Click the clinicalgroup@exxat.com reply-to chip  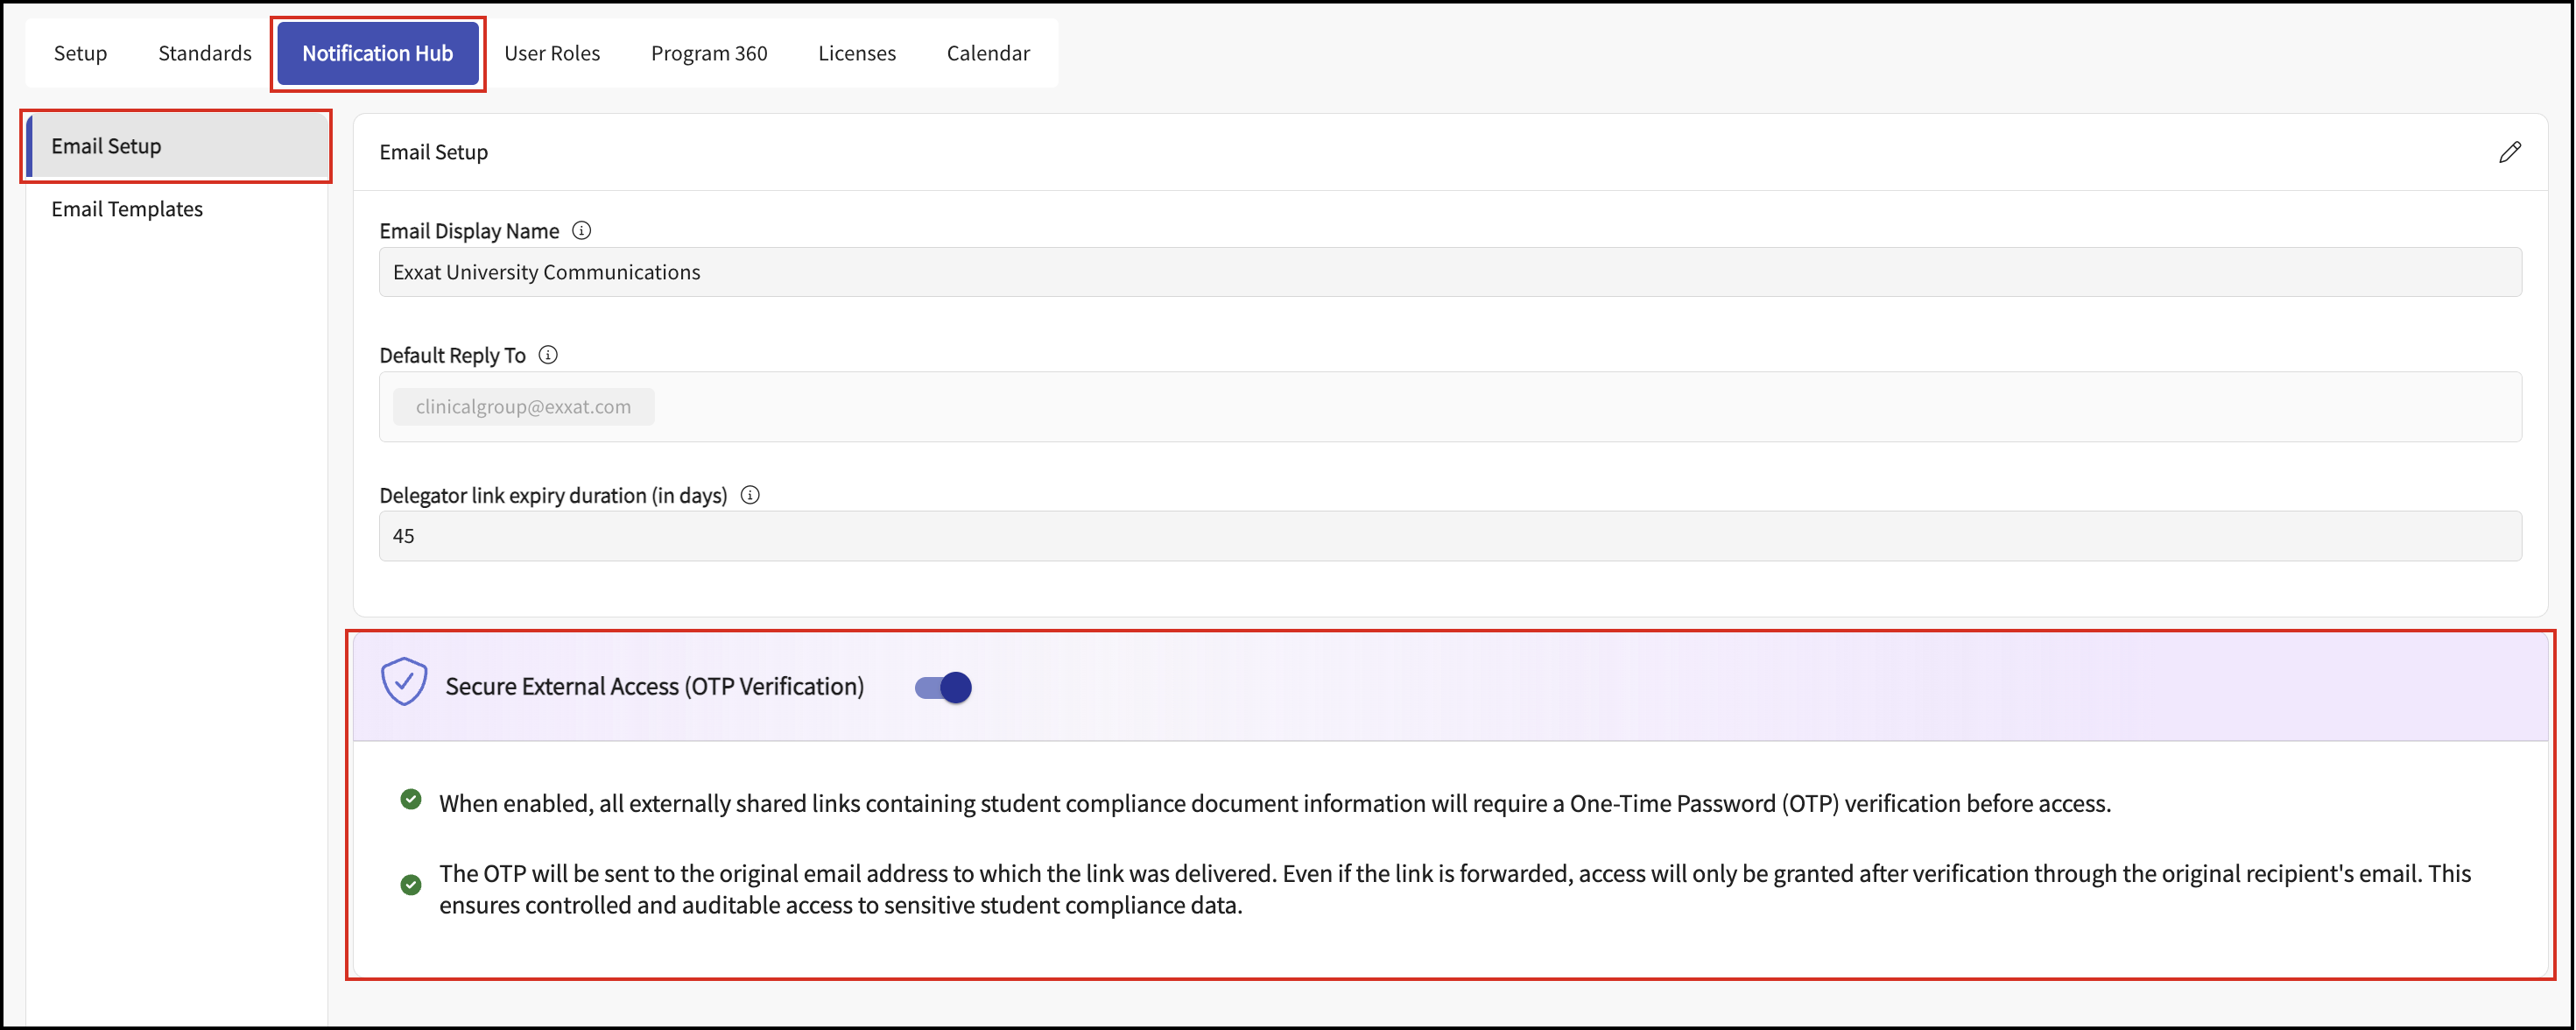point(523,407)
